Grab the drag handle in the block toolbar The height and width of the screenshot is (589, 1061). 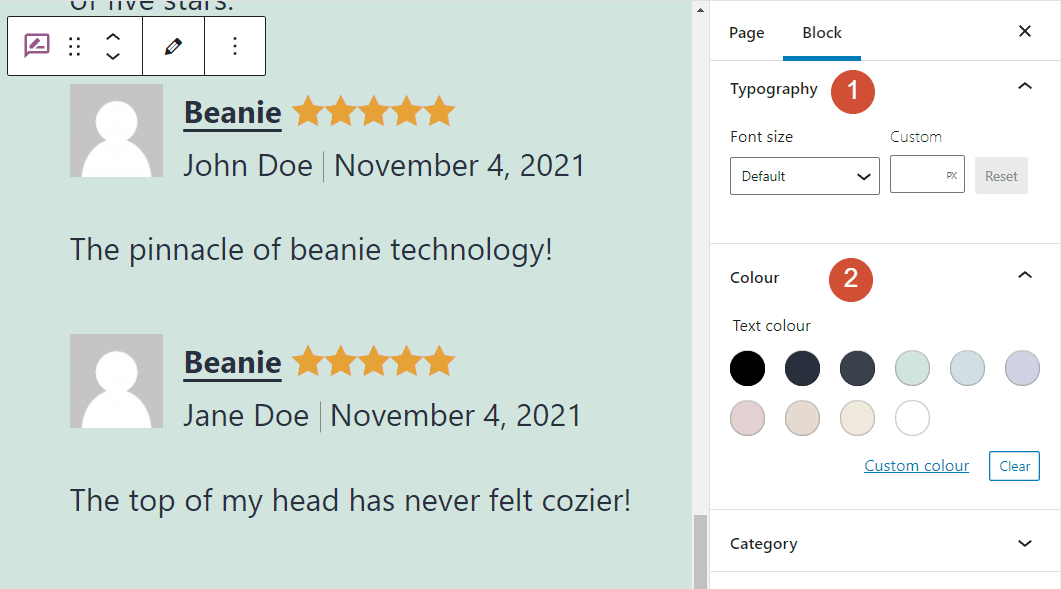74,46
